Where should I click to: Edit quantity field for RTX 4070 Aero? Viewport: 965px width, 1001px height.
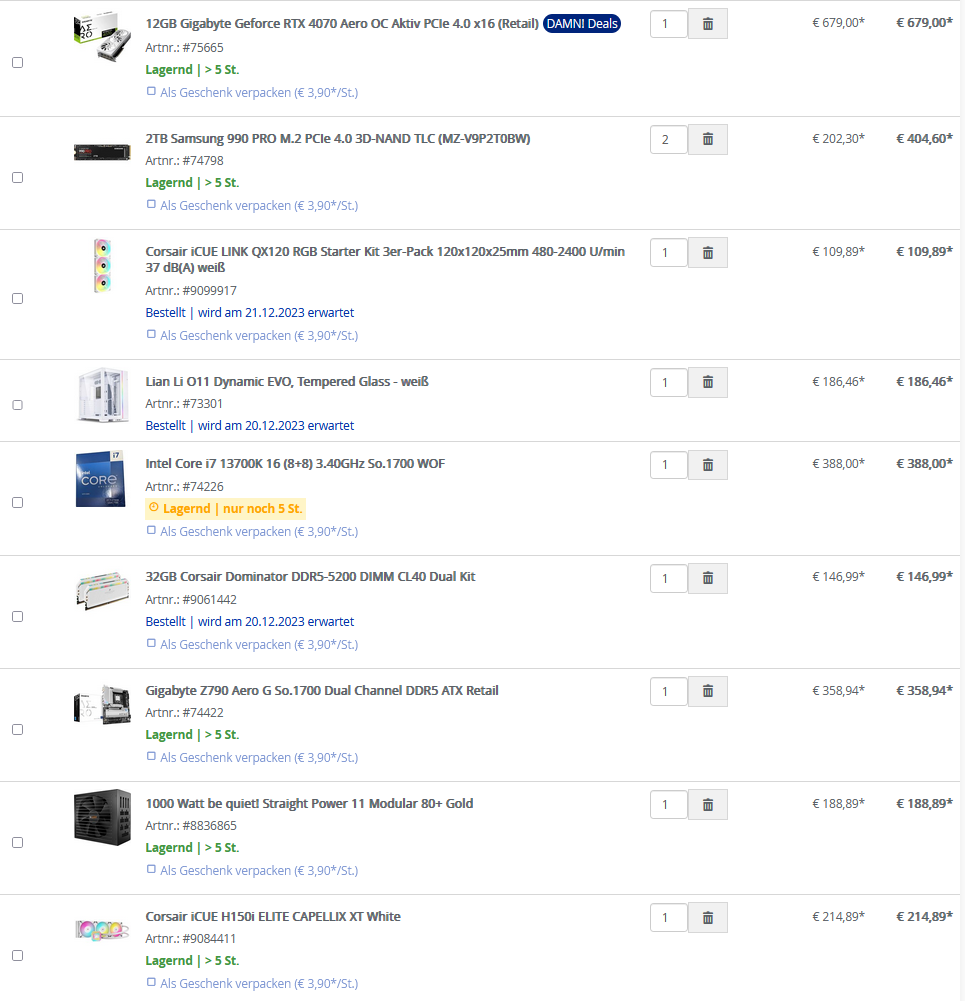(669, 24)
